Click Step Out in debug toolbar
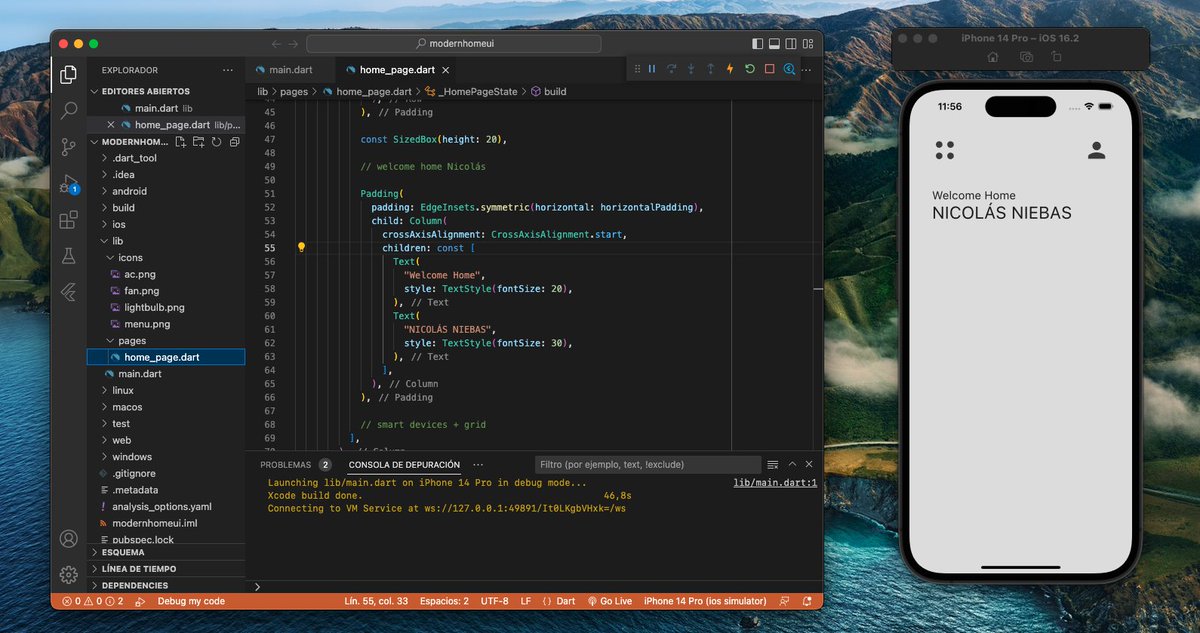1200x633 pixels. coord(710,69)
